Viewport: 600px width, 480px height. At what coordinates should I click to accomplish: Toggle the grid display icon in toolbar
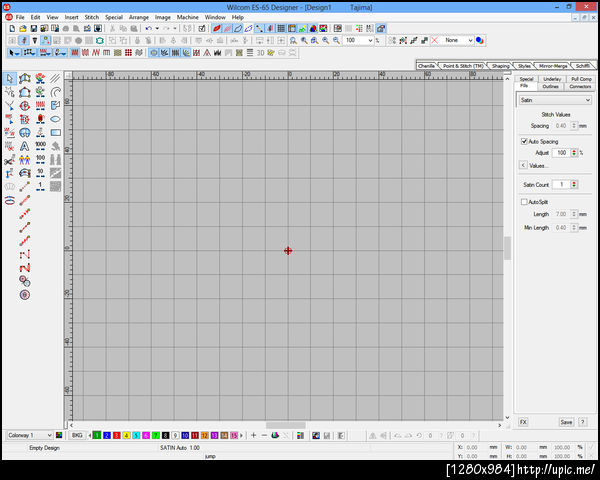(x=281, y=28)
